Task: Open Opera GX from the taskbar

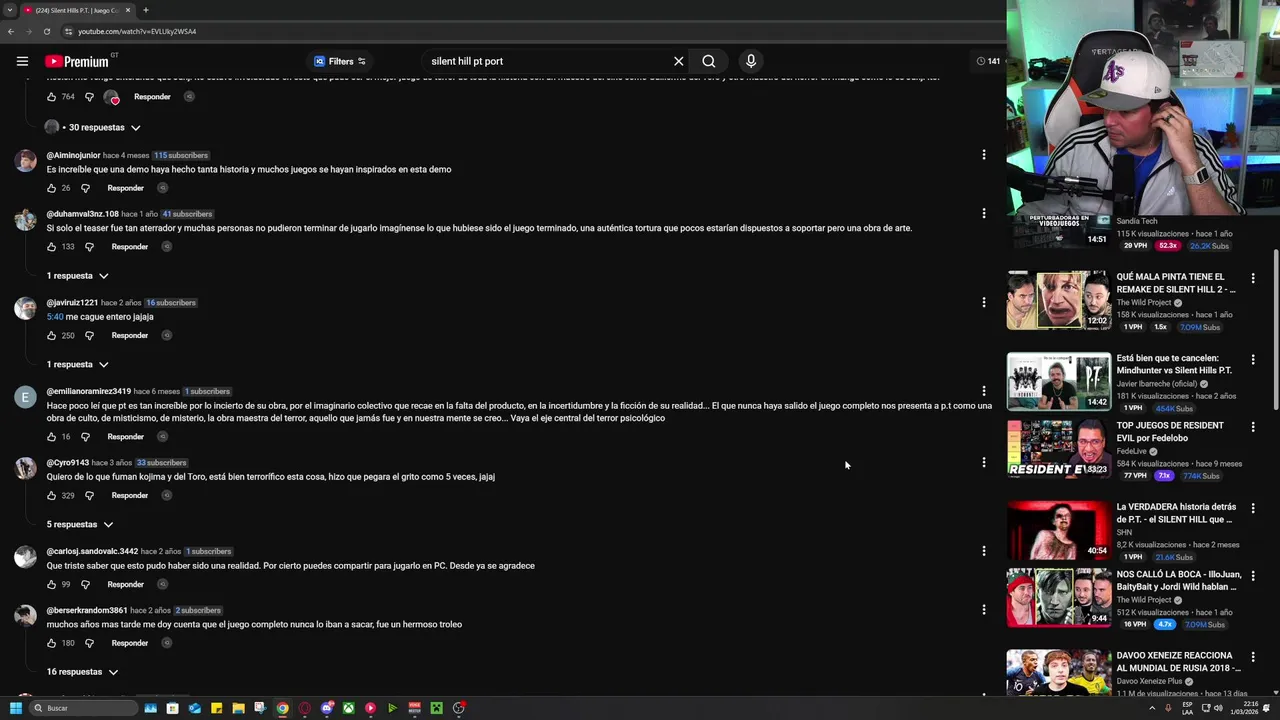Action: 305,708
